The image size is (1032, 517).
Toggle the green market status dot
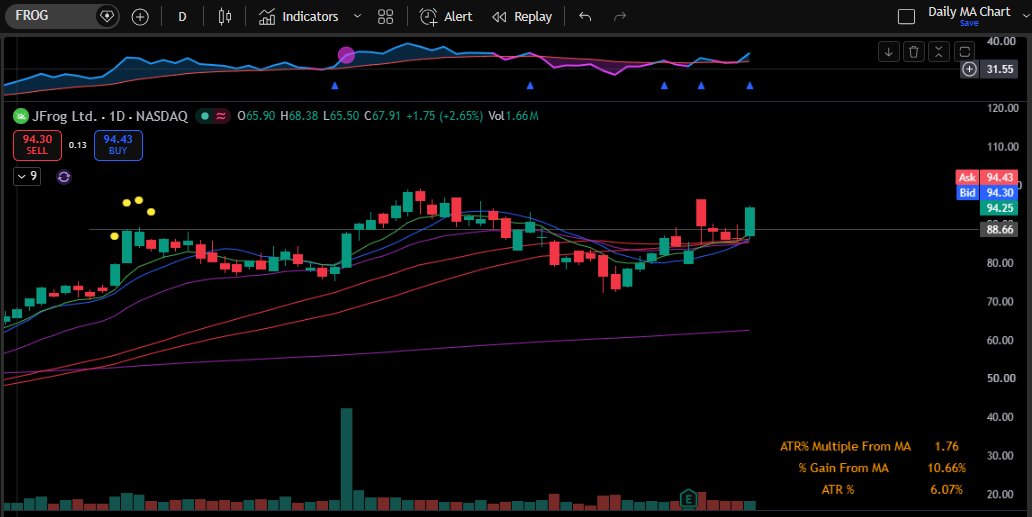pyautogui.click(x=205, y=116)
